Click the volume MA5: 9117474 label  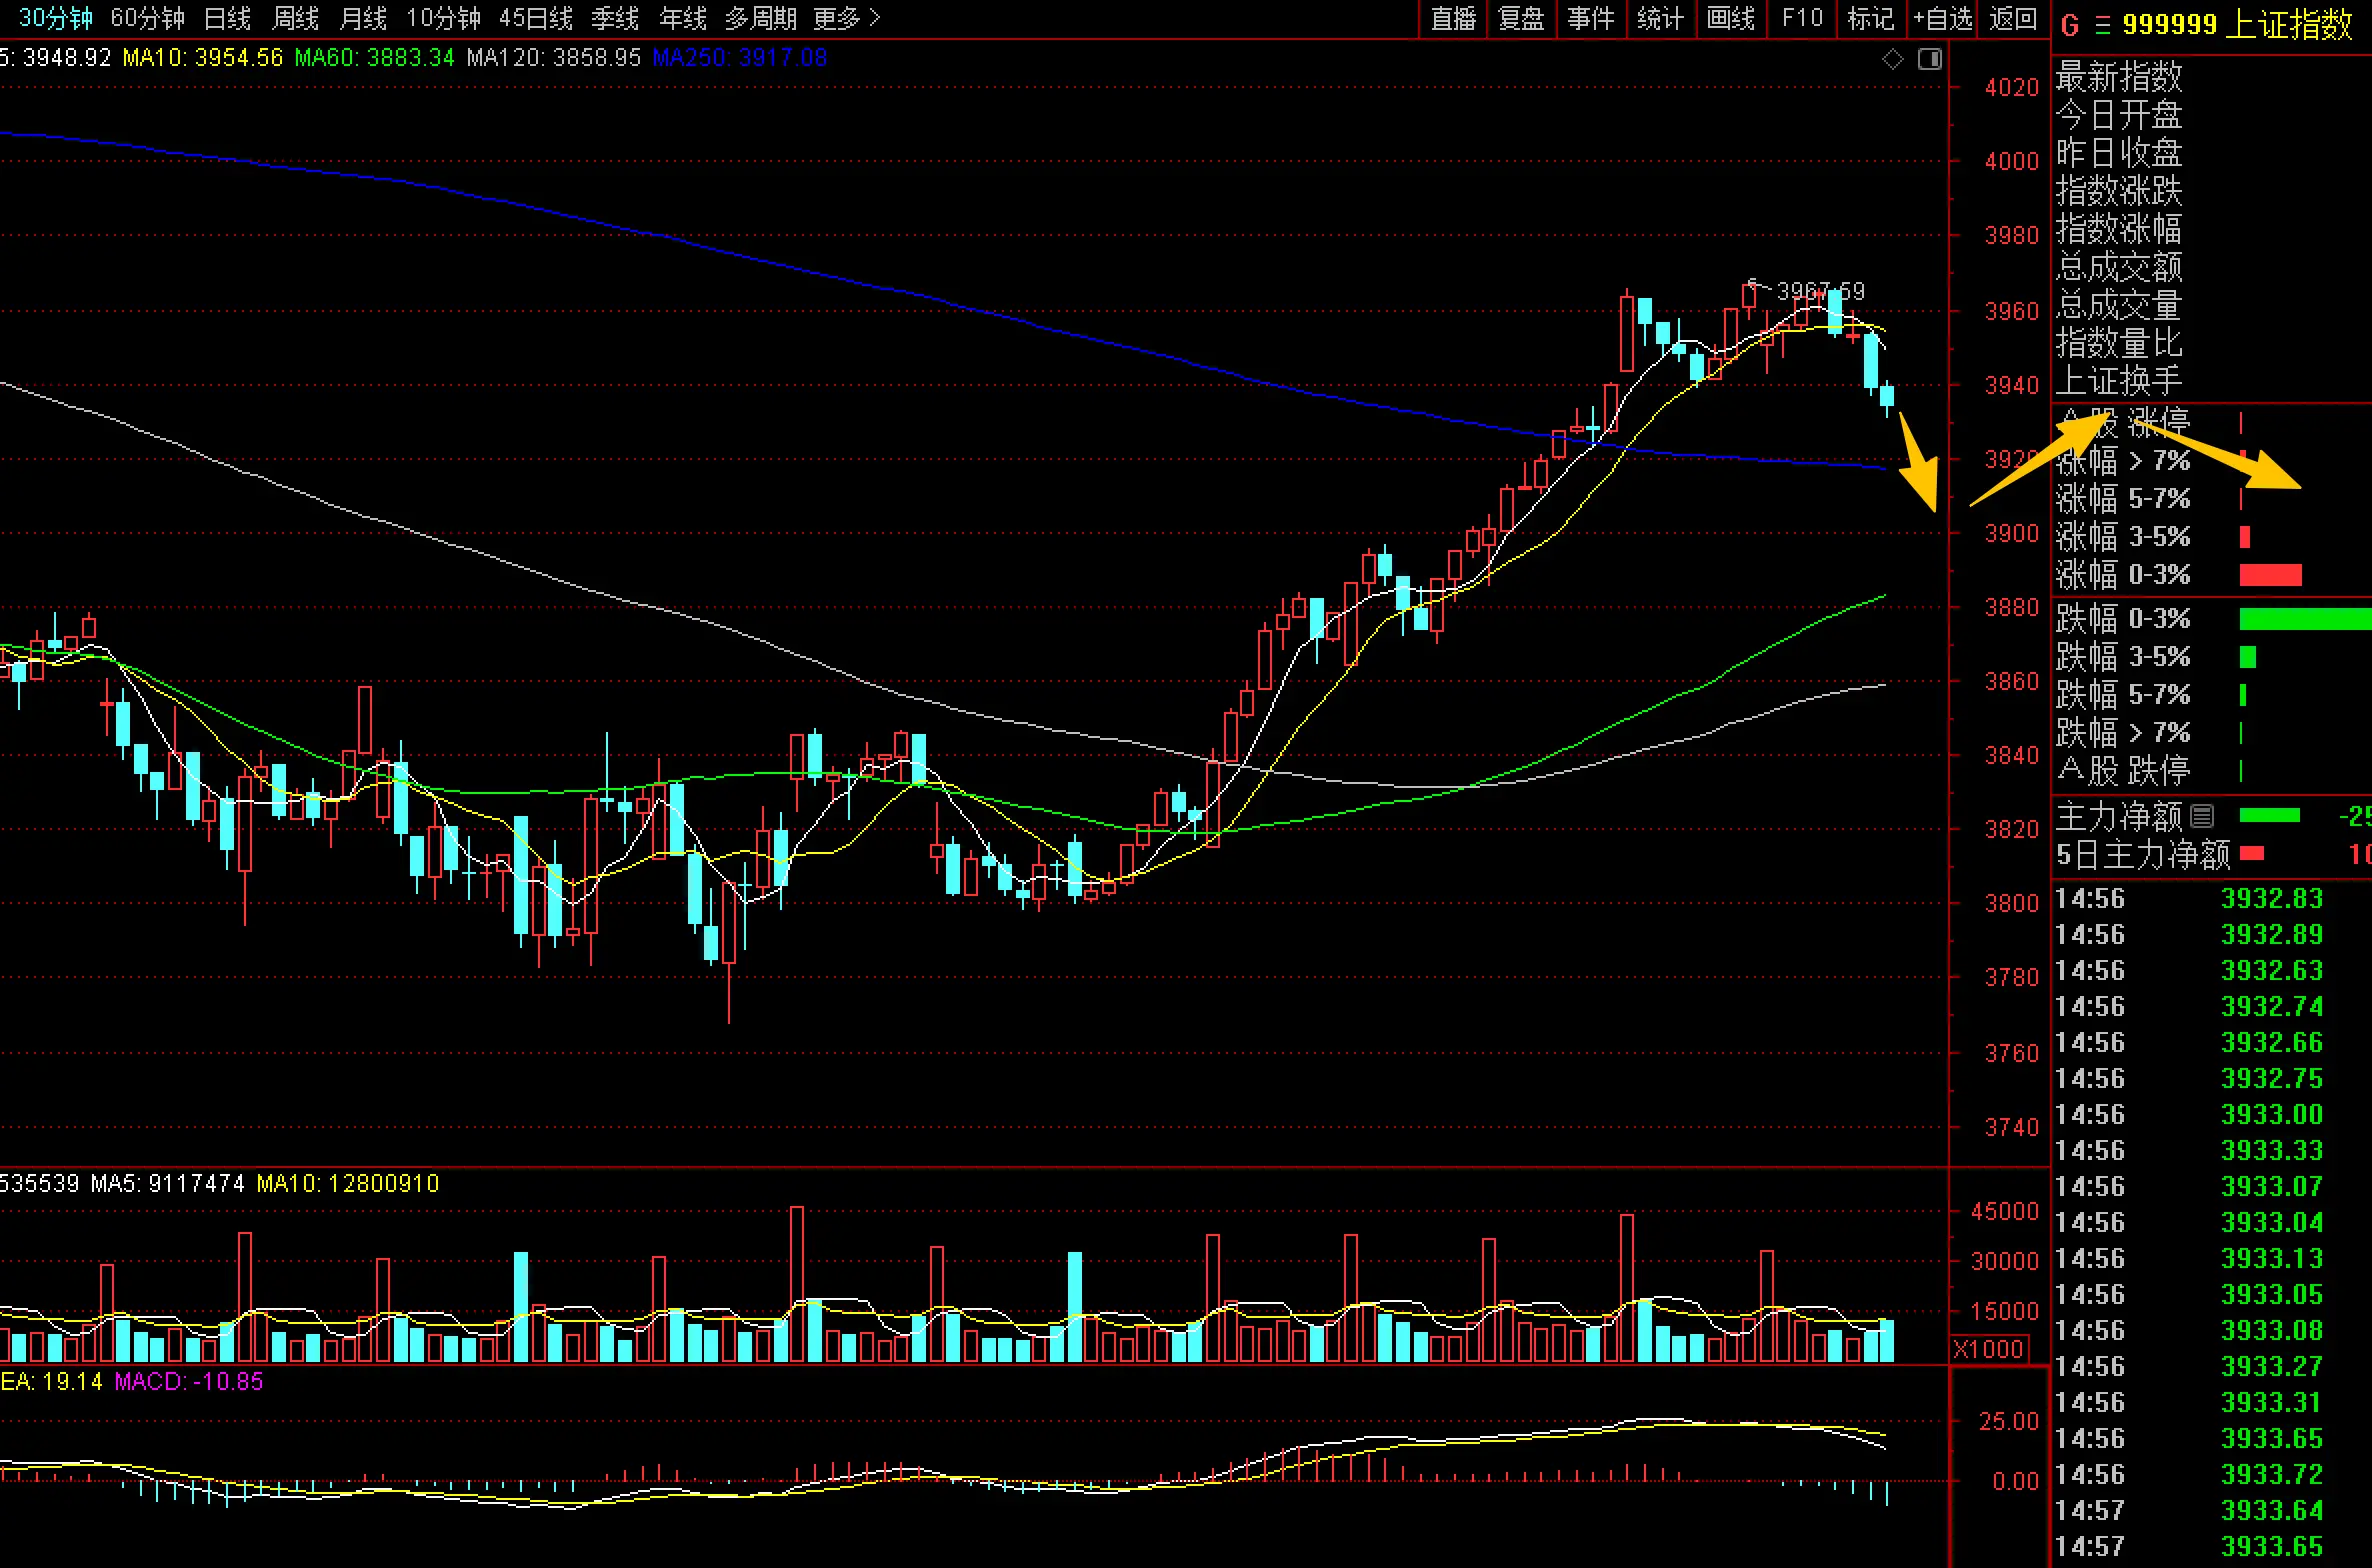click(168, 1184)
